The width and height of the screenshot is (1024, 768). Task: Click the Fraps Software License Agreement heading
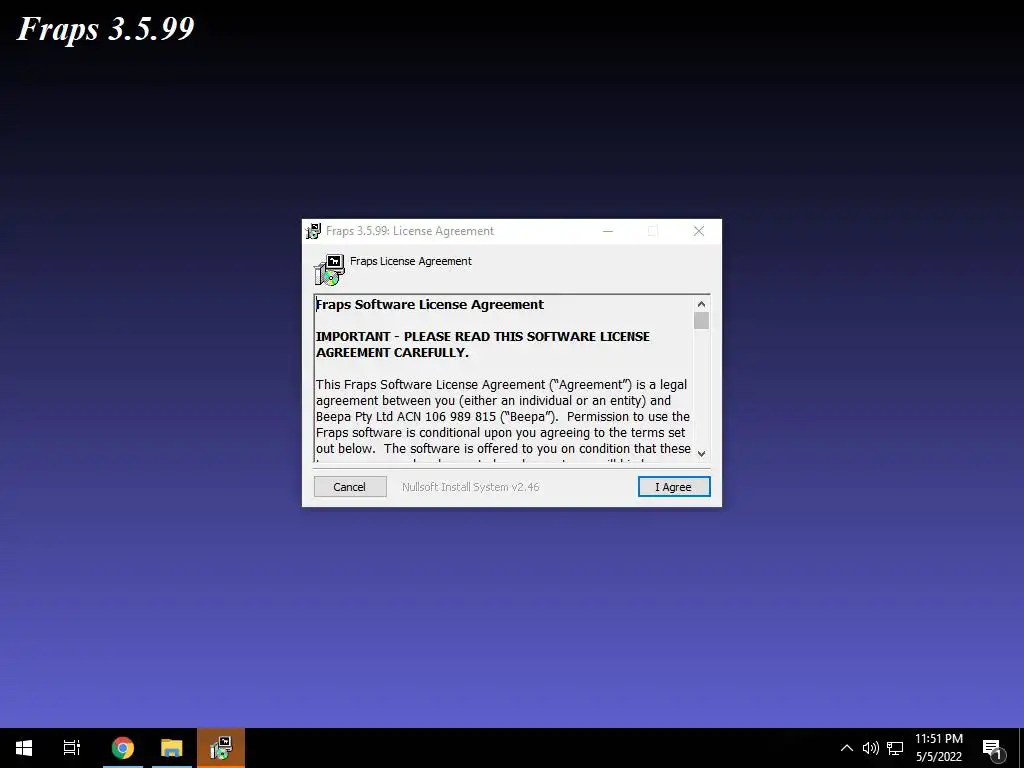pyautogui.click(x=430, y=304)
